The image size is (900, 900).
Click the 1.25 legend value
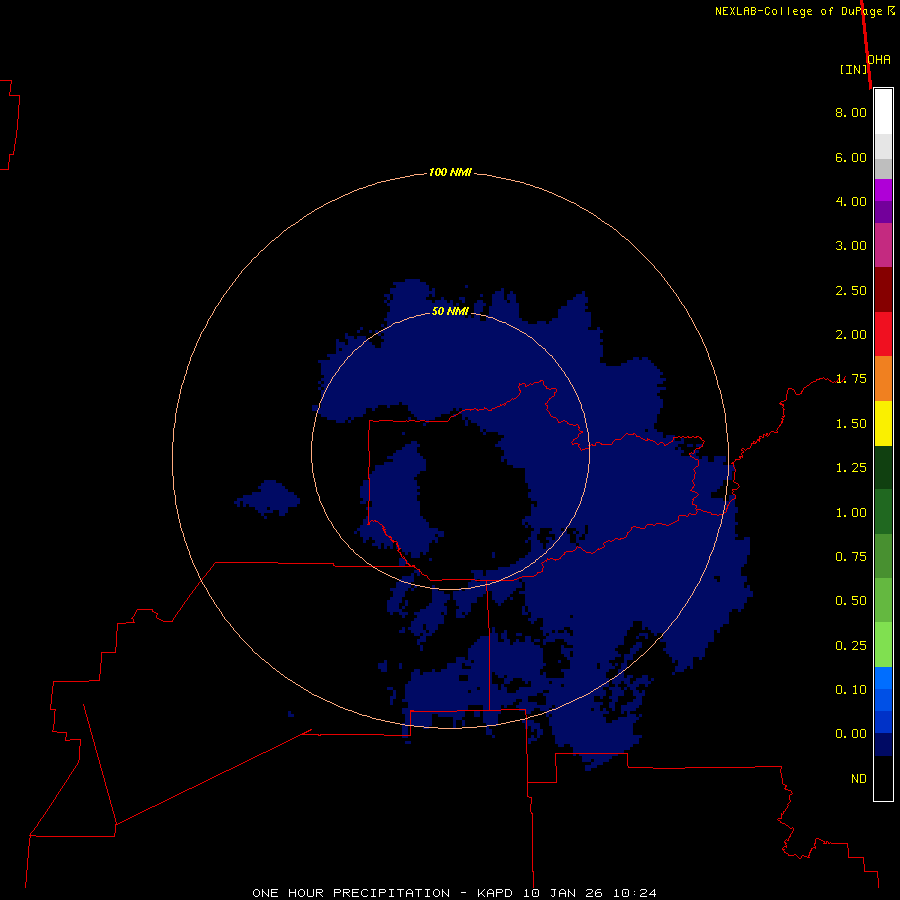pos(851,468)
